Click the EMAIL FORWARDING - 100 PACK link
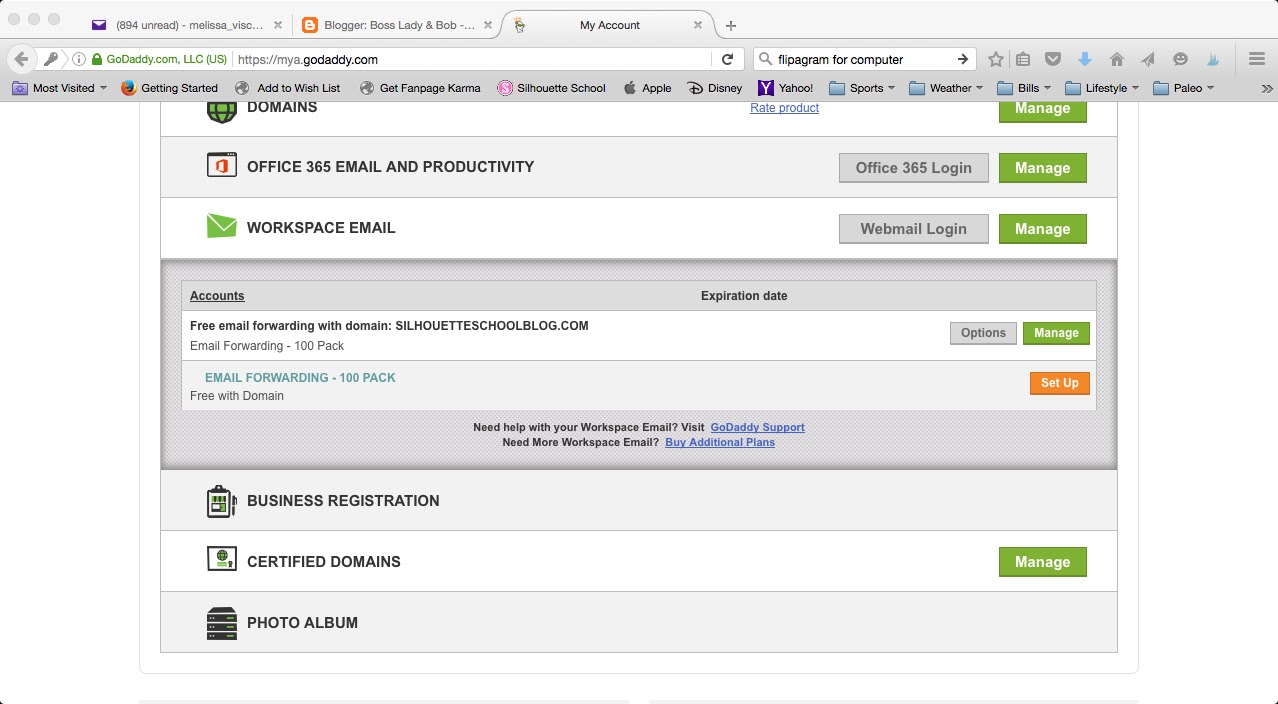 (300, 378)
